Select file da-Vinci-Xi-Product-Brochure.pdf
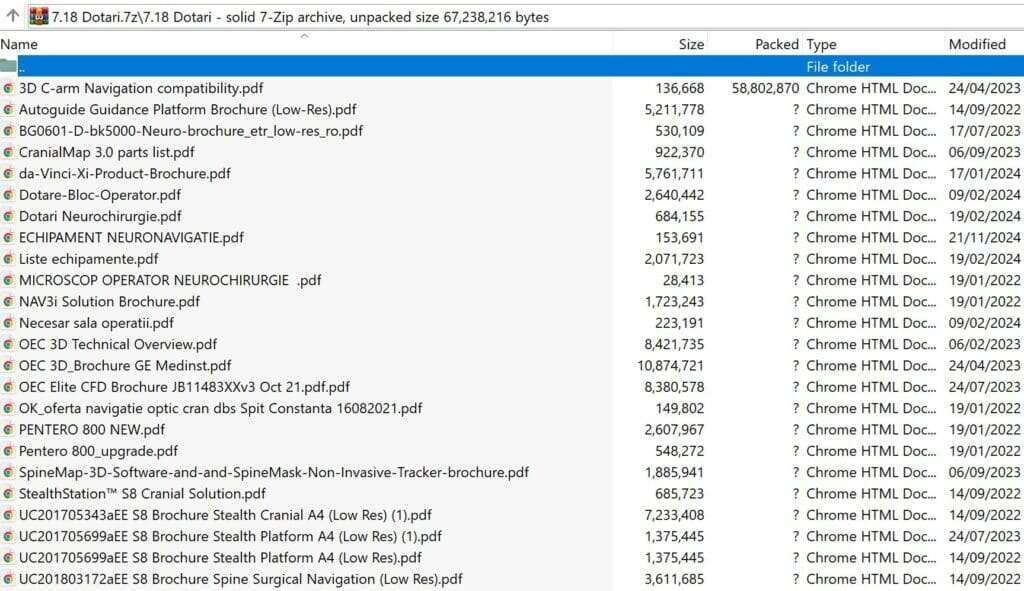1024x591 pixels. [125, 174]
